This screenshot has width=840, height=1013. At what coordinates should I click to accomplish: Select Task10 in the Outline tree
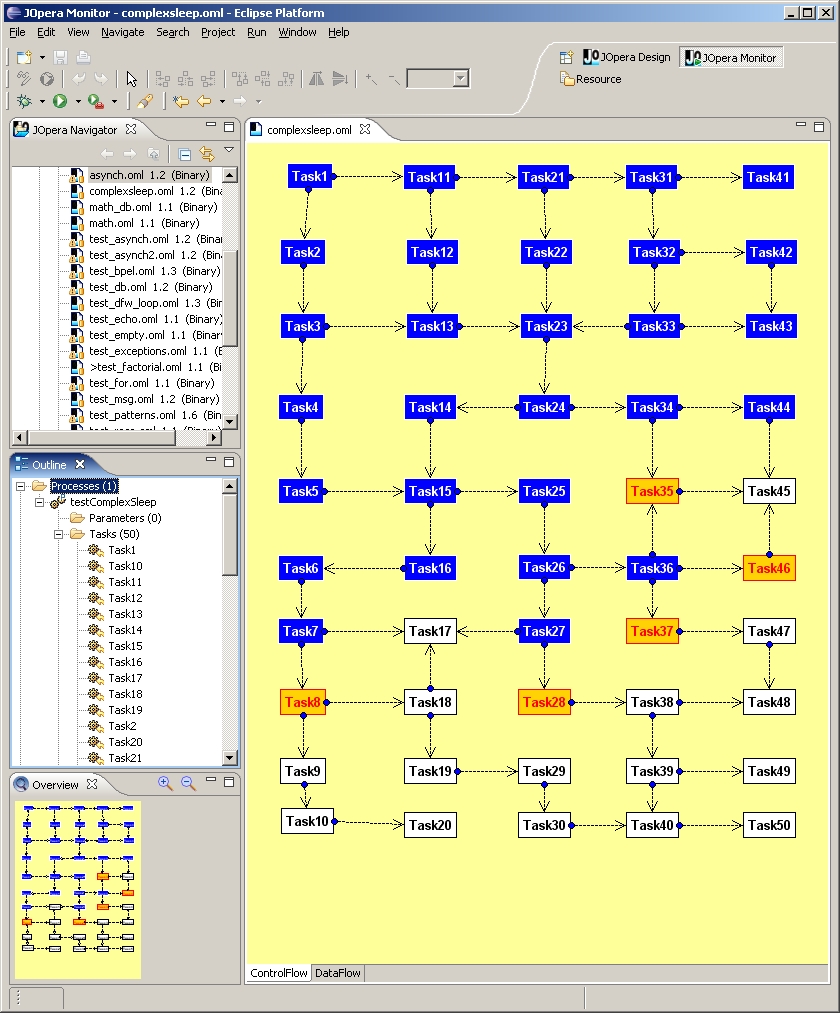tap(125, 566)
